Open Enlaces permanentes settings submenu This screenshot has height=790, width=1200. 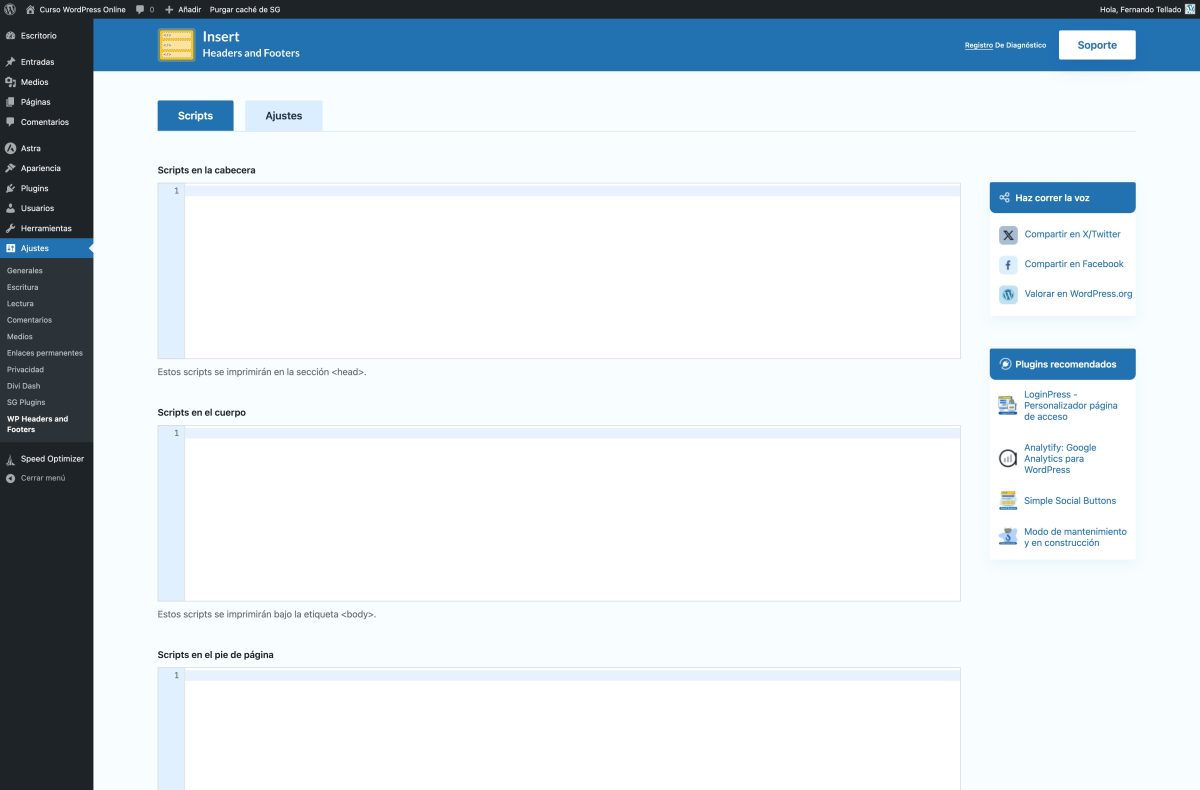45,353
